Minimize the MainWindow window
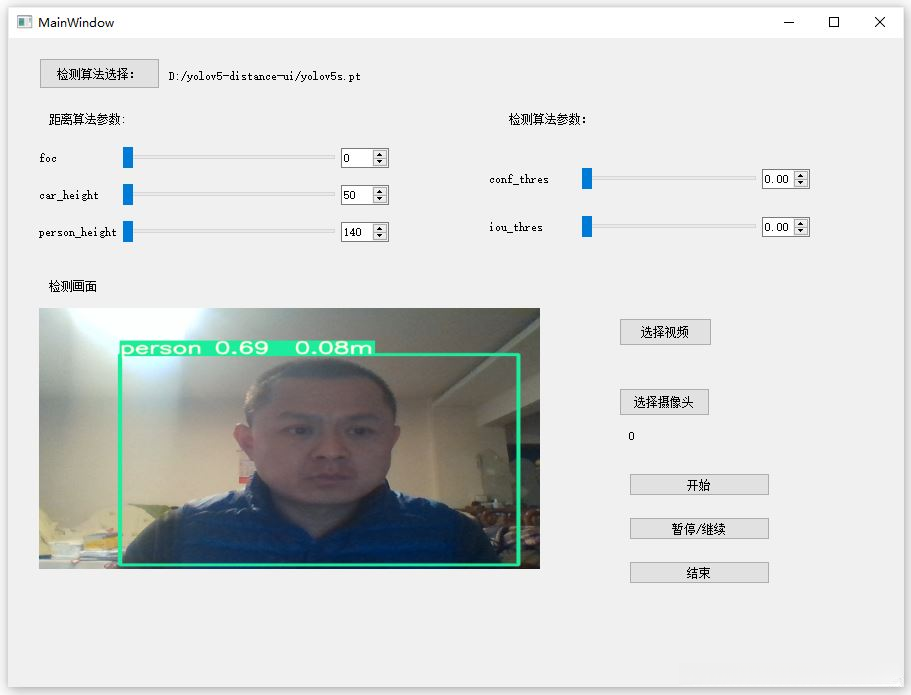The image size is (911, 695). coord(789,22)
